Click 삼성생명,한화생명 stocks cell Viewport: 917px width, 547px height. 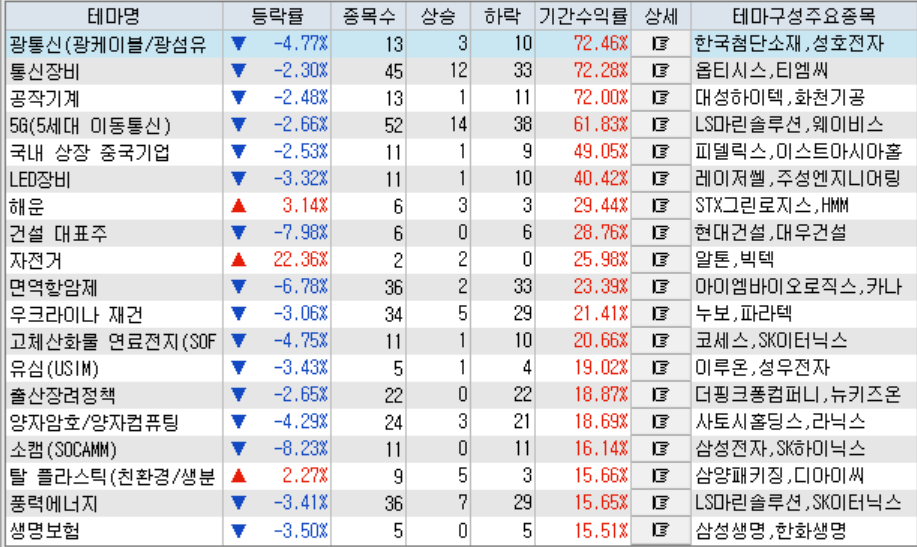pyautogui.click(x=770, y=531)
